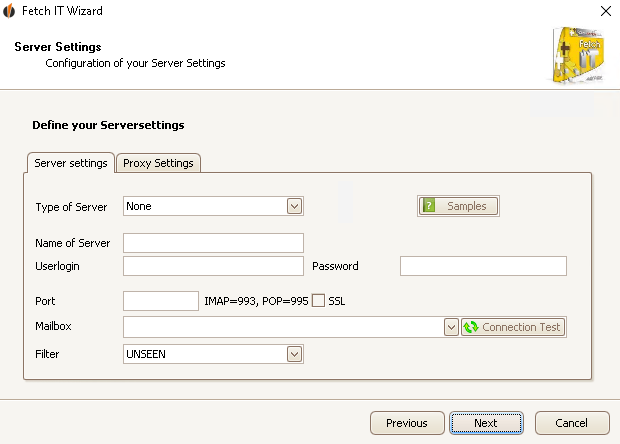Click the Mailbox combo box text area
This screenshot has width=620, height=444.
284,327
